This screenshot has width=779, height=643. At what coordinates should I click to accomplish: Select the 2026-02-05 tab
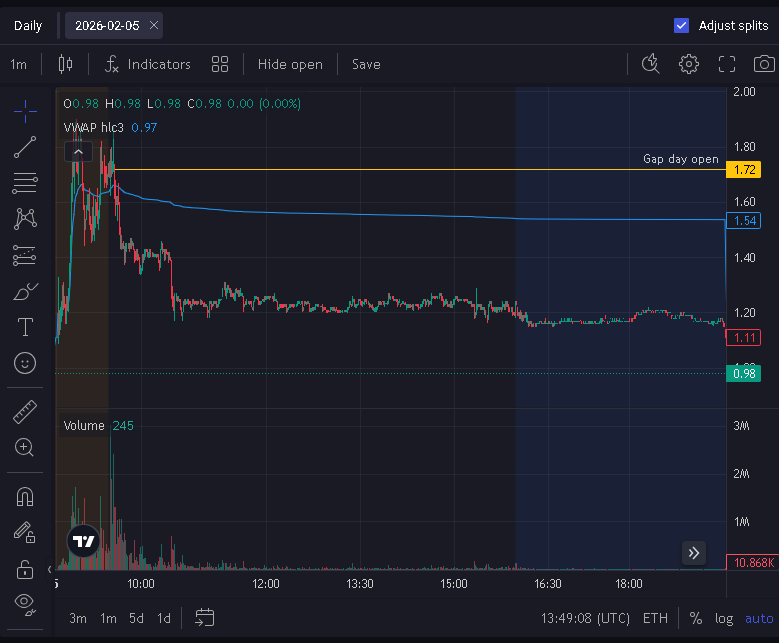(107, 25)
